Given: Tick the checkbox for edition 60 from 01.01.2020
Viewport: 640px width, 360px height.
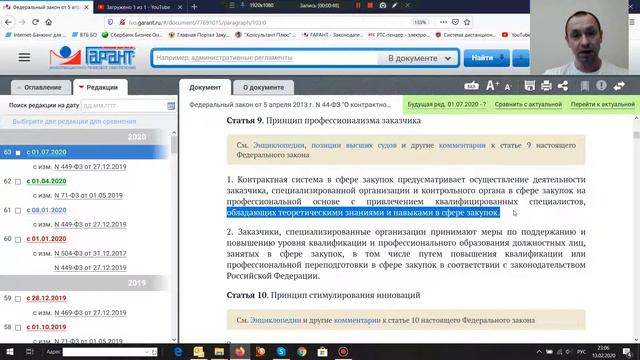Looking at the screenshot, I should point(18,240).
